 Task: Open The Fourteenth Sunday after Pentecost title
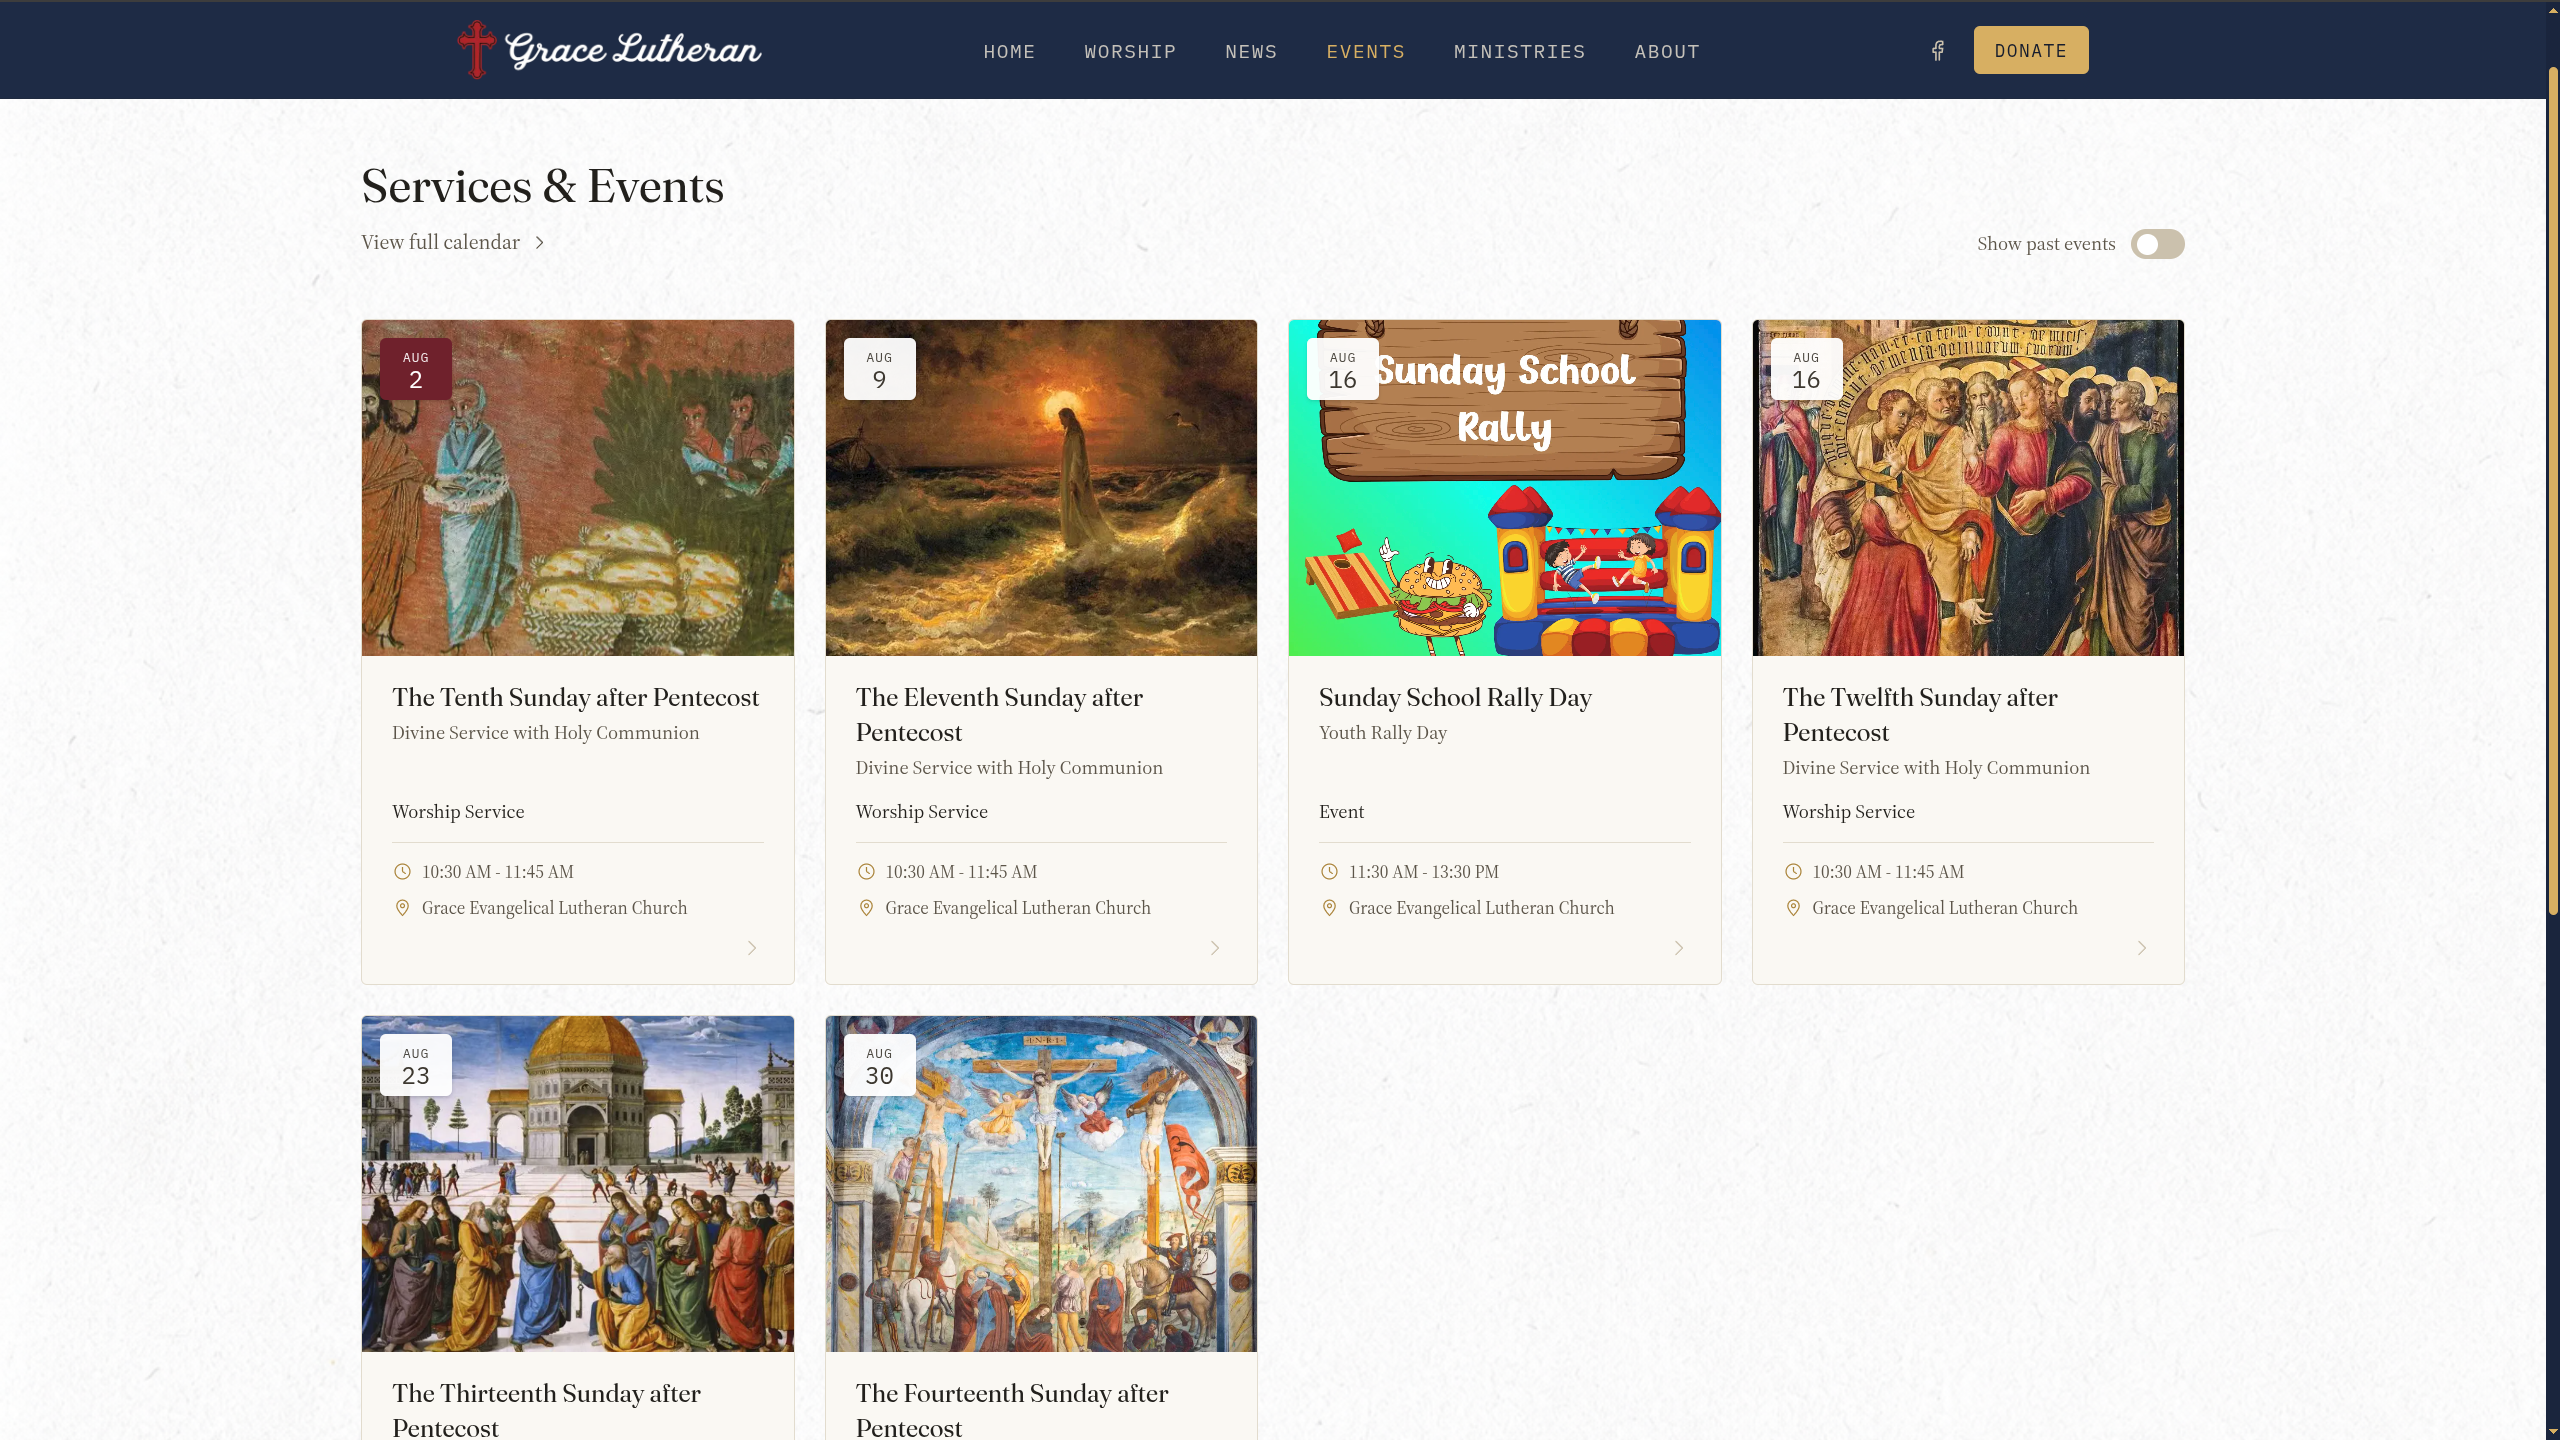tap(1012, 1410)
